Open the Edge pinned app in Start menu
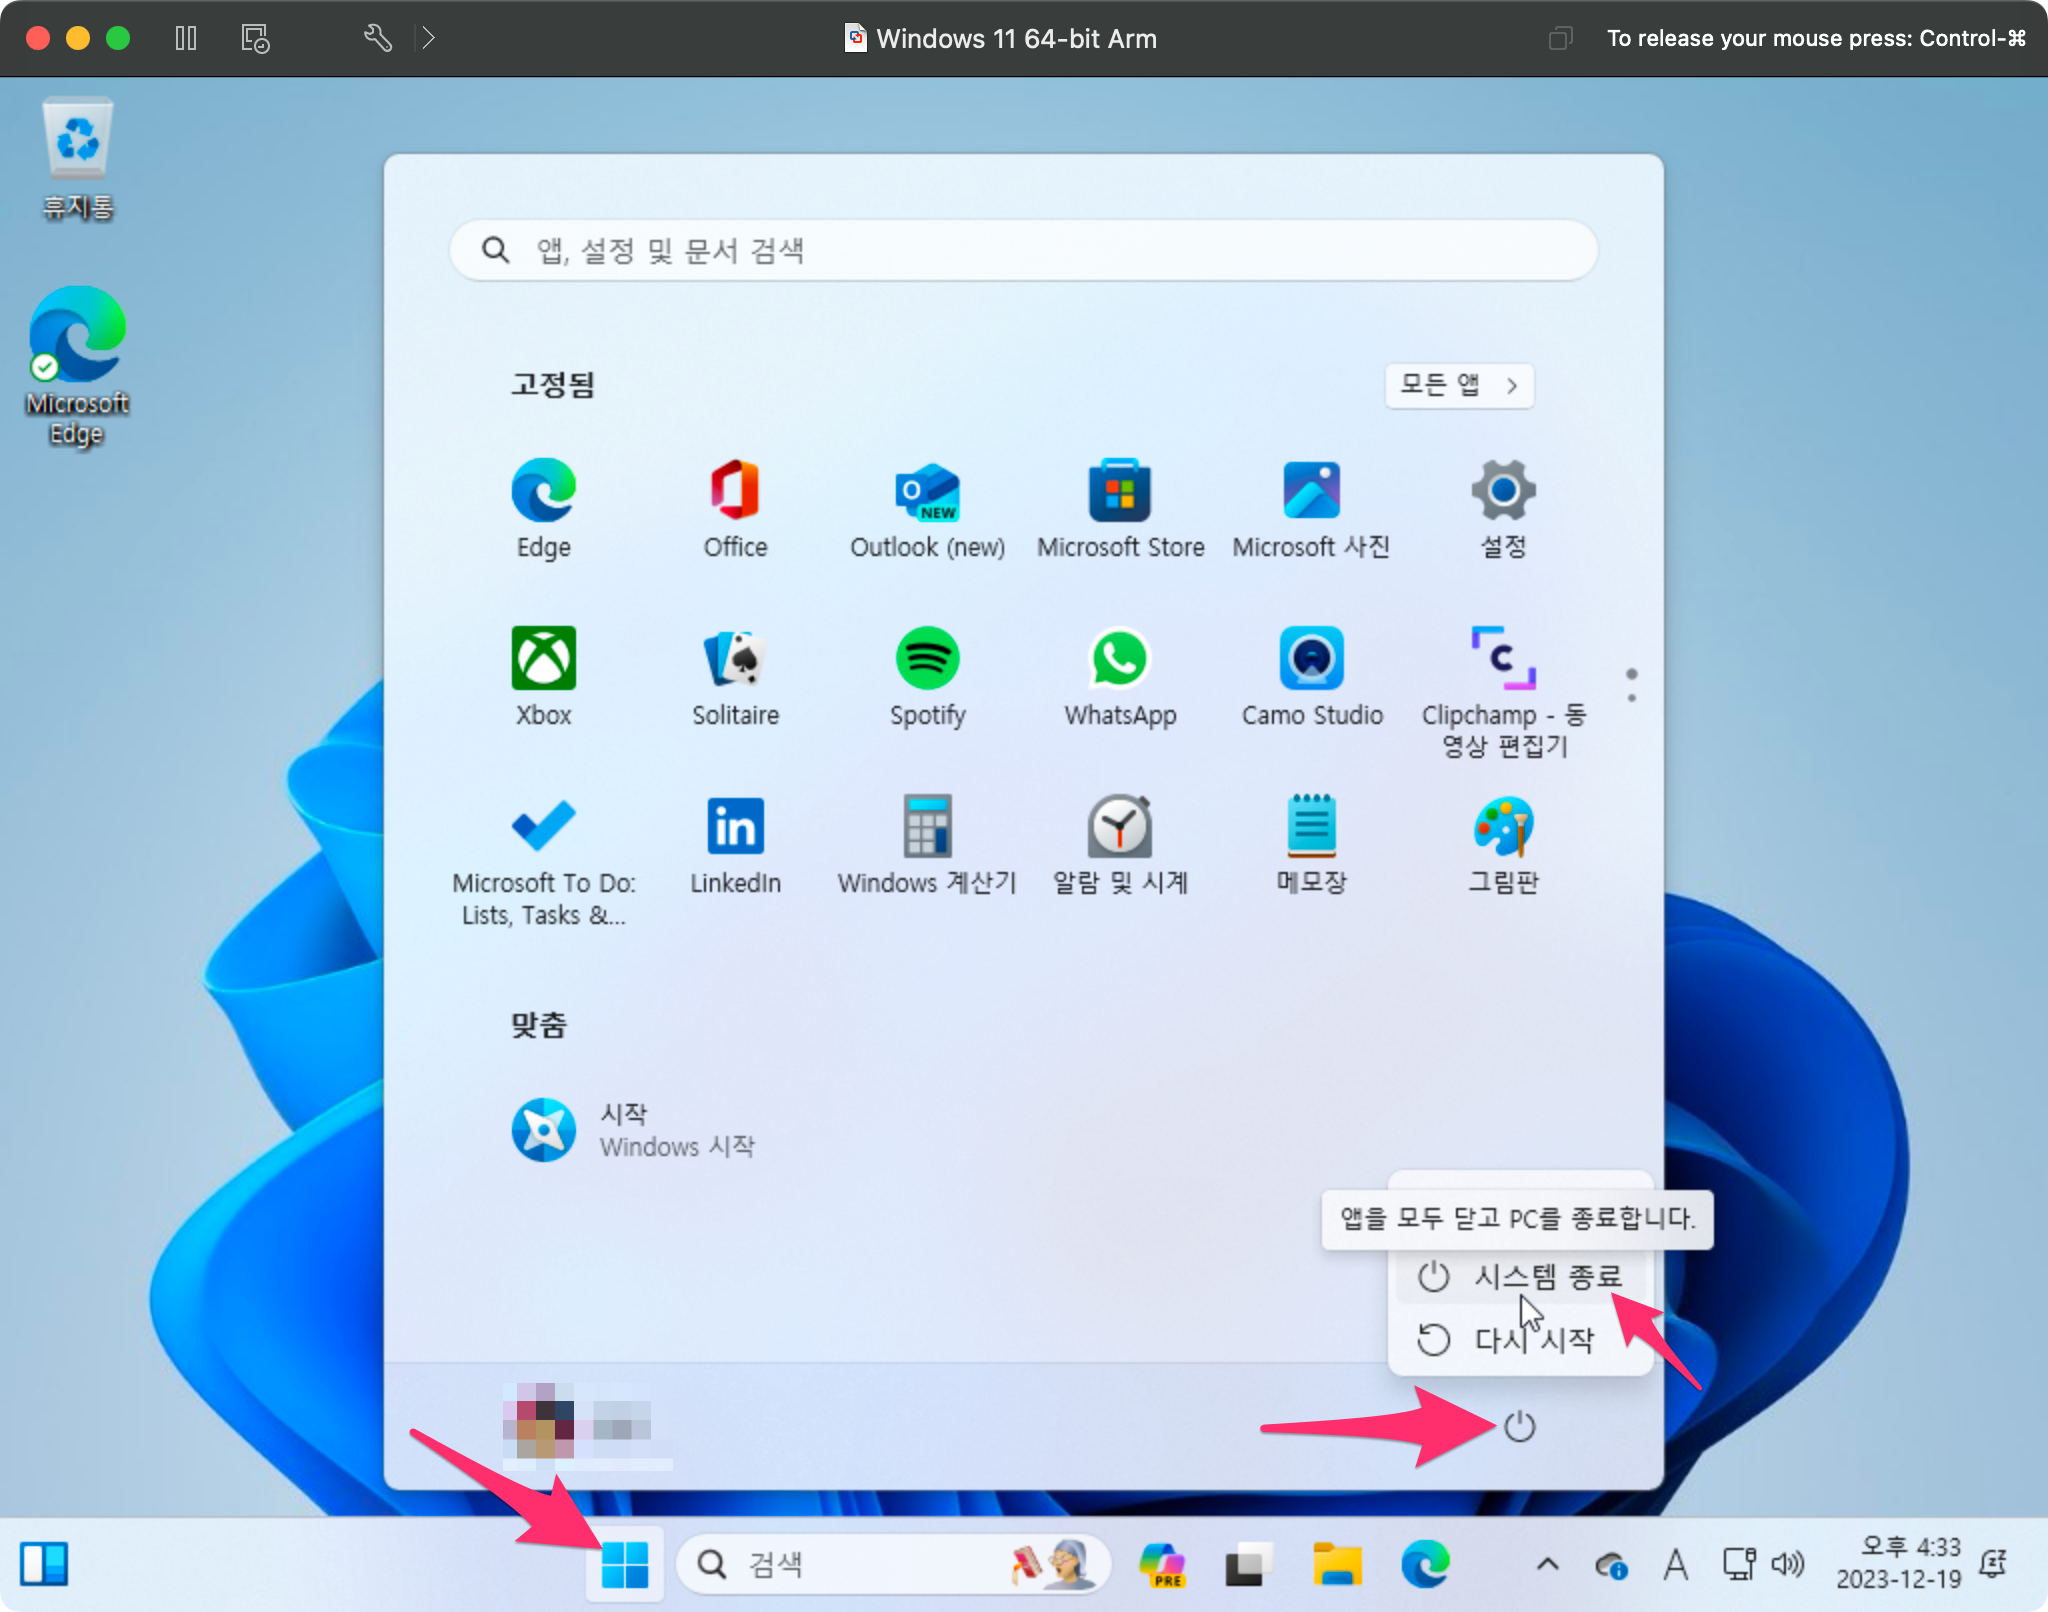 [x=543, y=509]
